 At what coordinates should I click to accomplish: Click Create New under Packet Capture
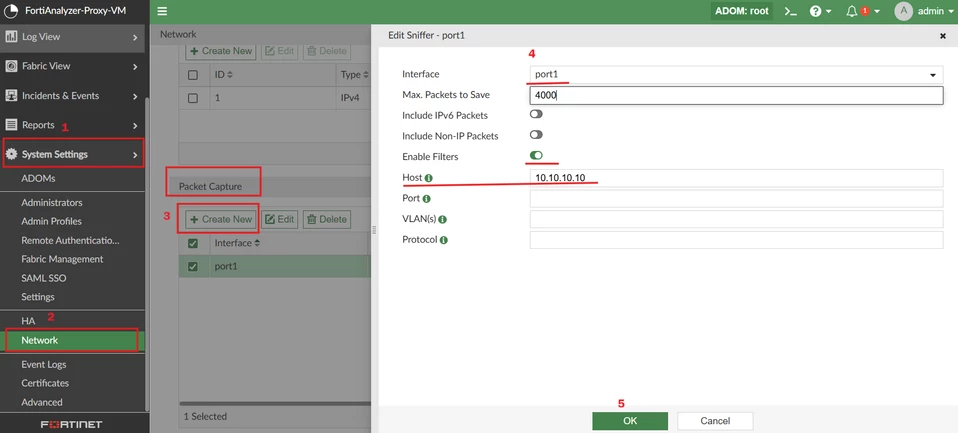(x=220, y=219)
